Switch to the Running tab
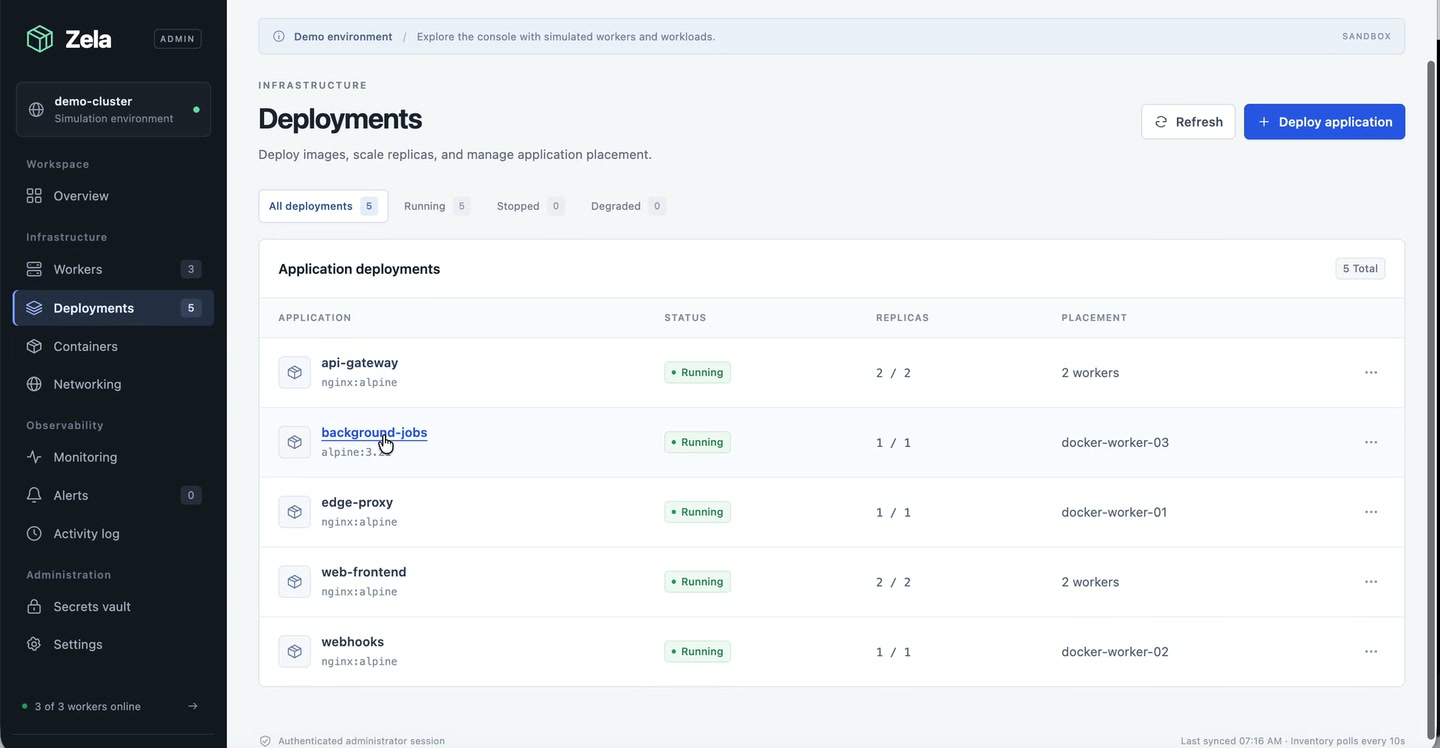Screen dimensions: 1440x748 436,206
